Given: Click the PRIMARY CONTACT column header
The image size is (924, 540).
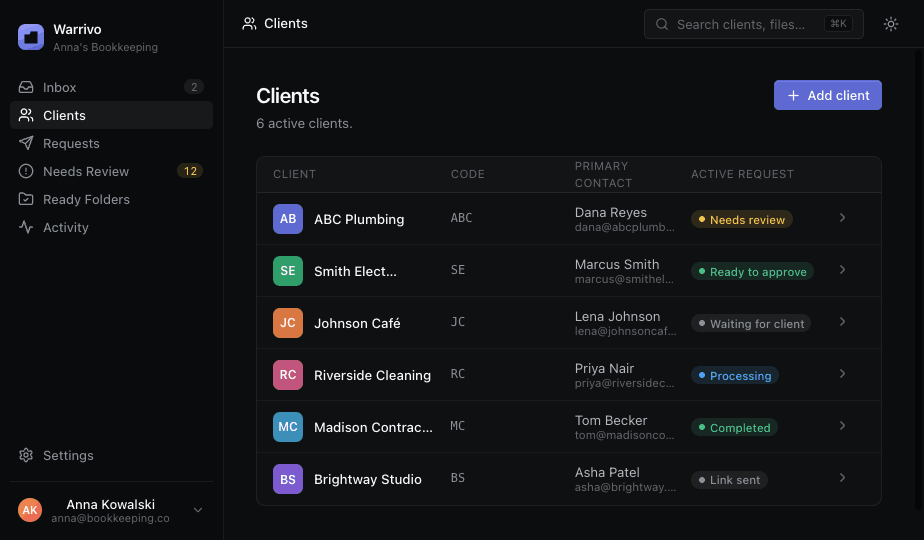Looking at the screenshot, I should (603, 174).
